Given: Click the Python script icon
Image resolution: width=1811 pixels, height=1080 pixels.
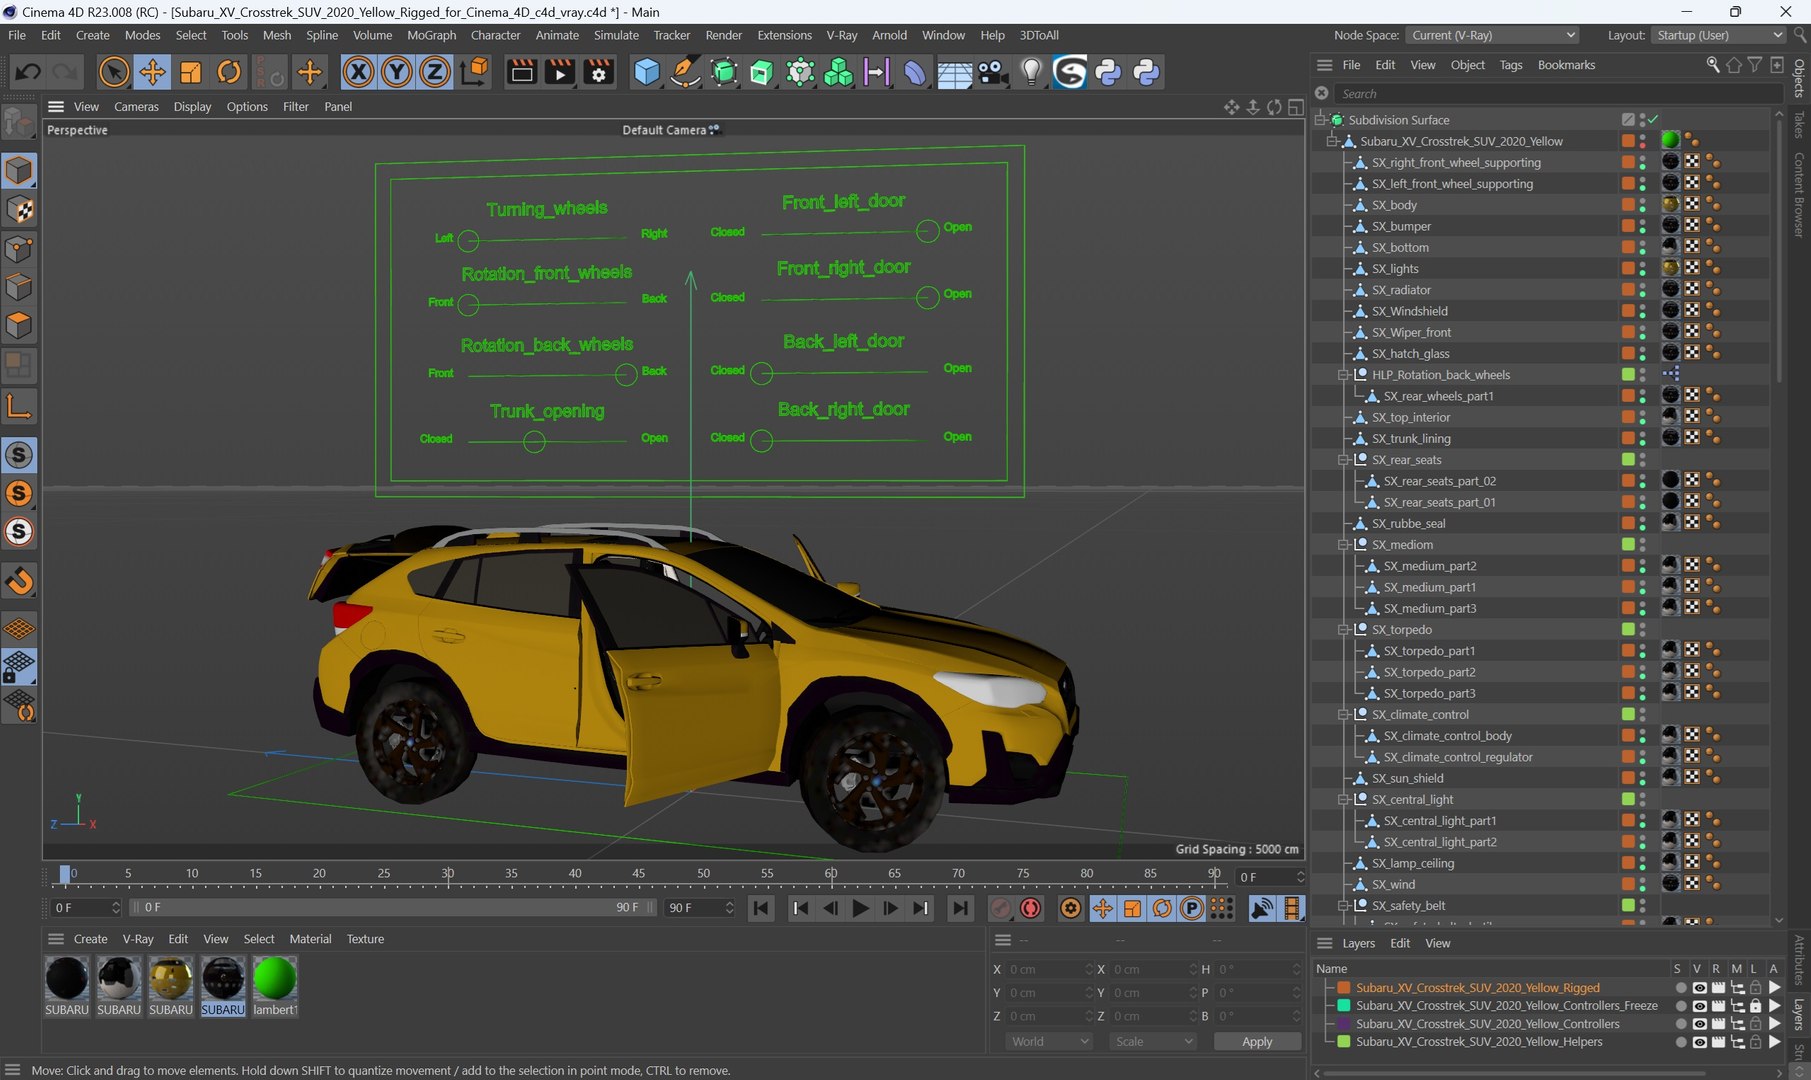Looking at the screenshot, I should click(x=1108, y=72).
